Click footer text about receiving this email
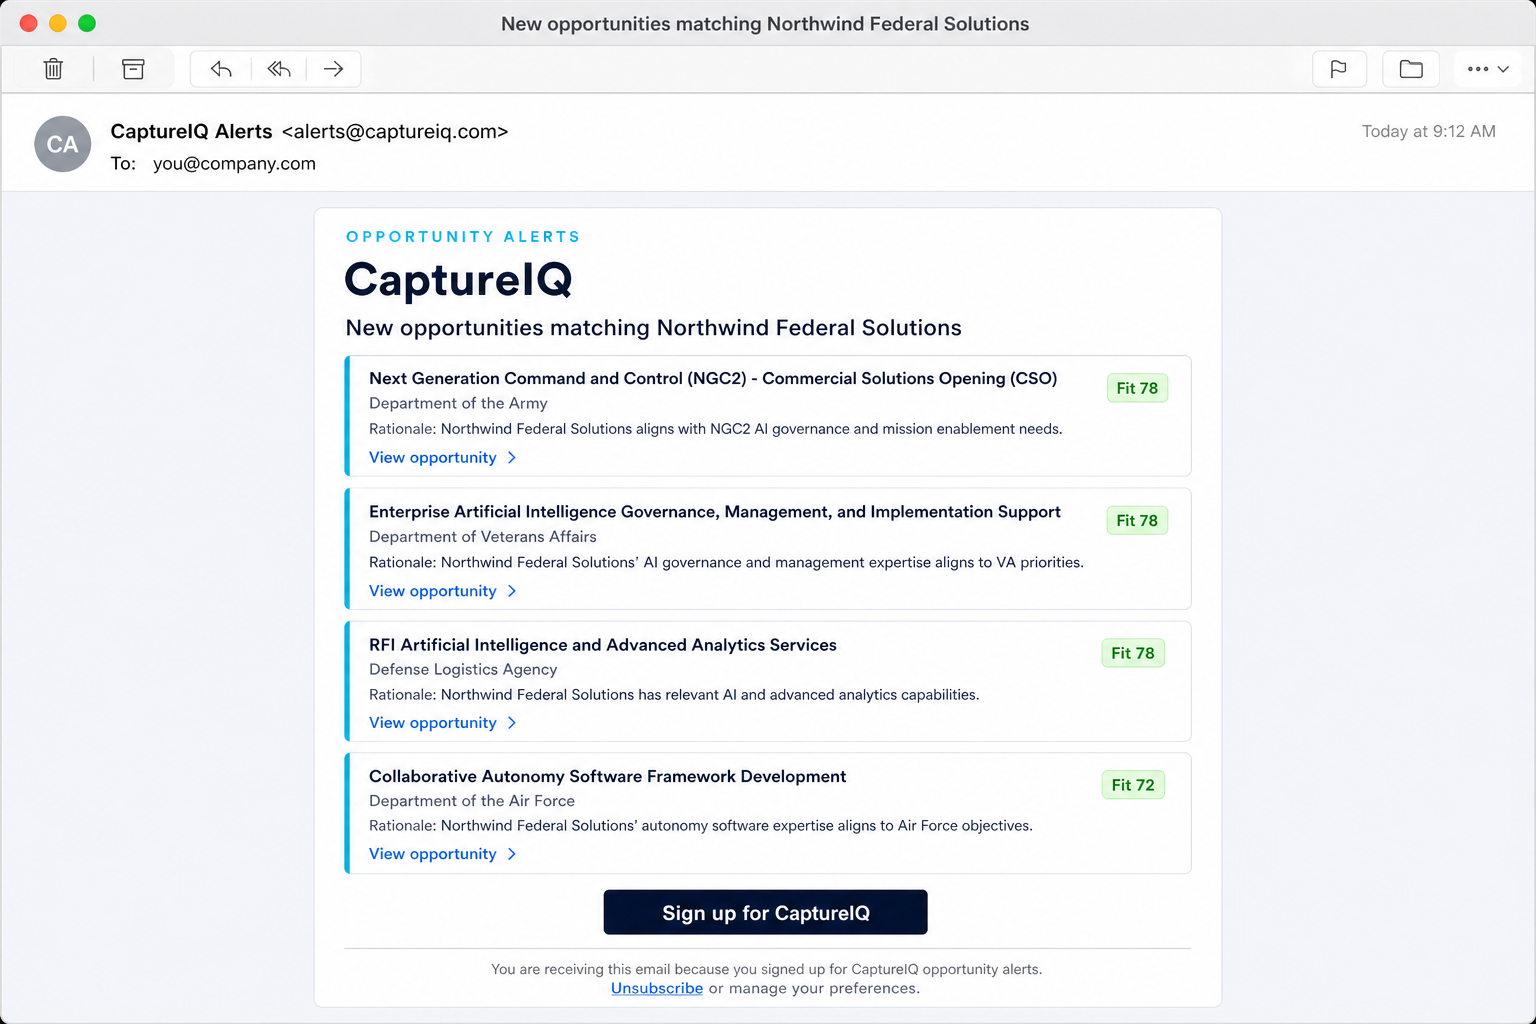This screenshot has width=1536, height=1024. coord(767,969)
